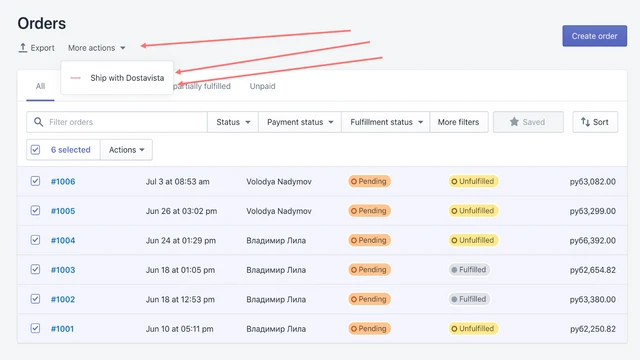Open the Fulfillment status filter dropdown

click(x=386, y=122)
